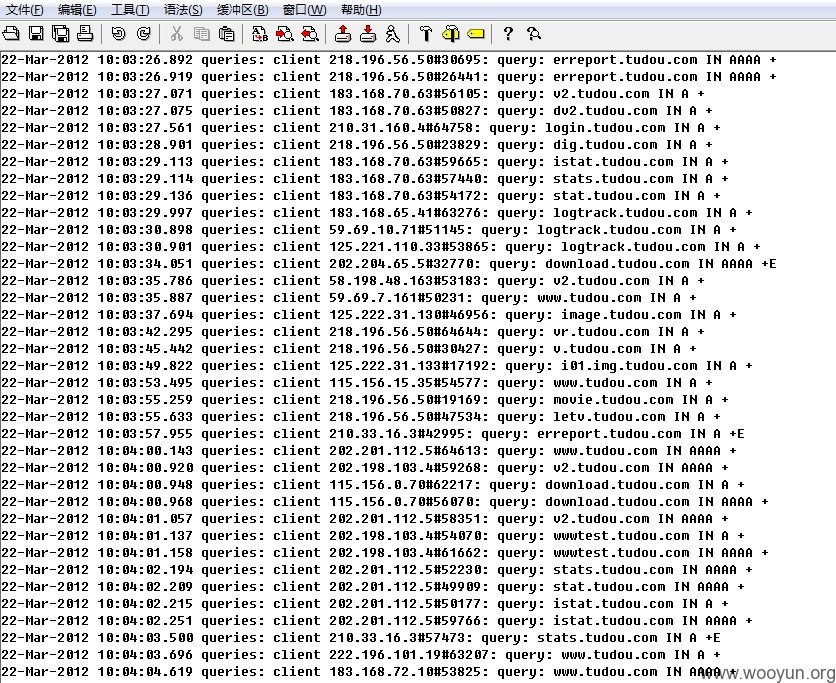Redo the last undone change

(x=143, y=34)
